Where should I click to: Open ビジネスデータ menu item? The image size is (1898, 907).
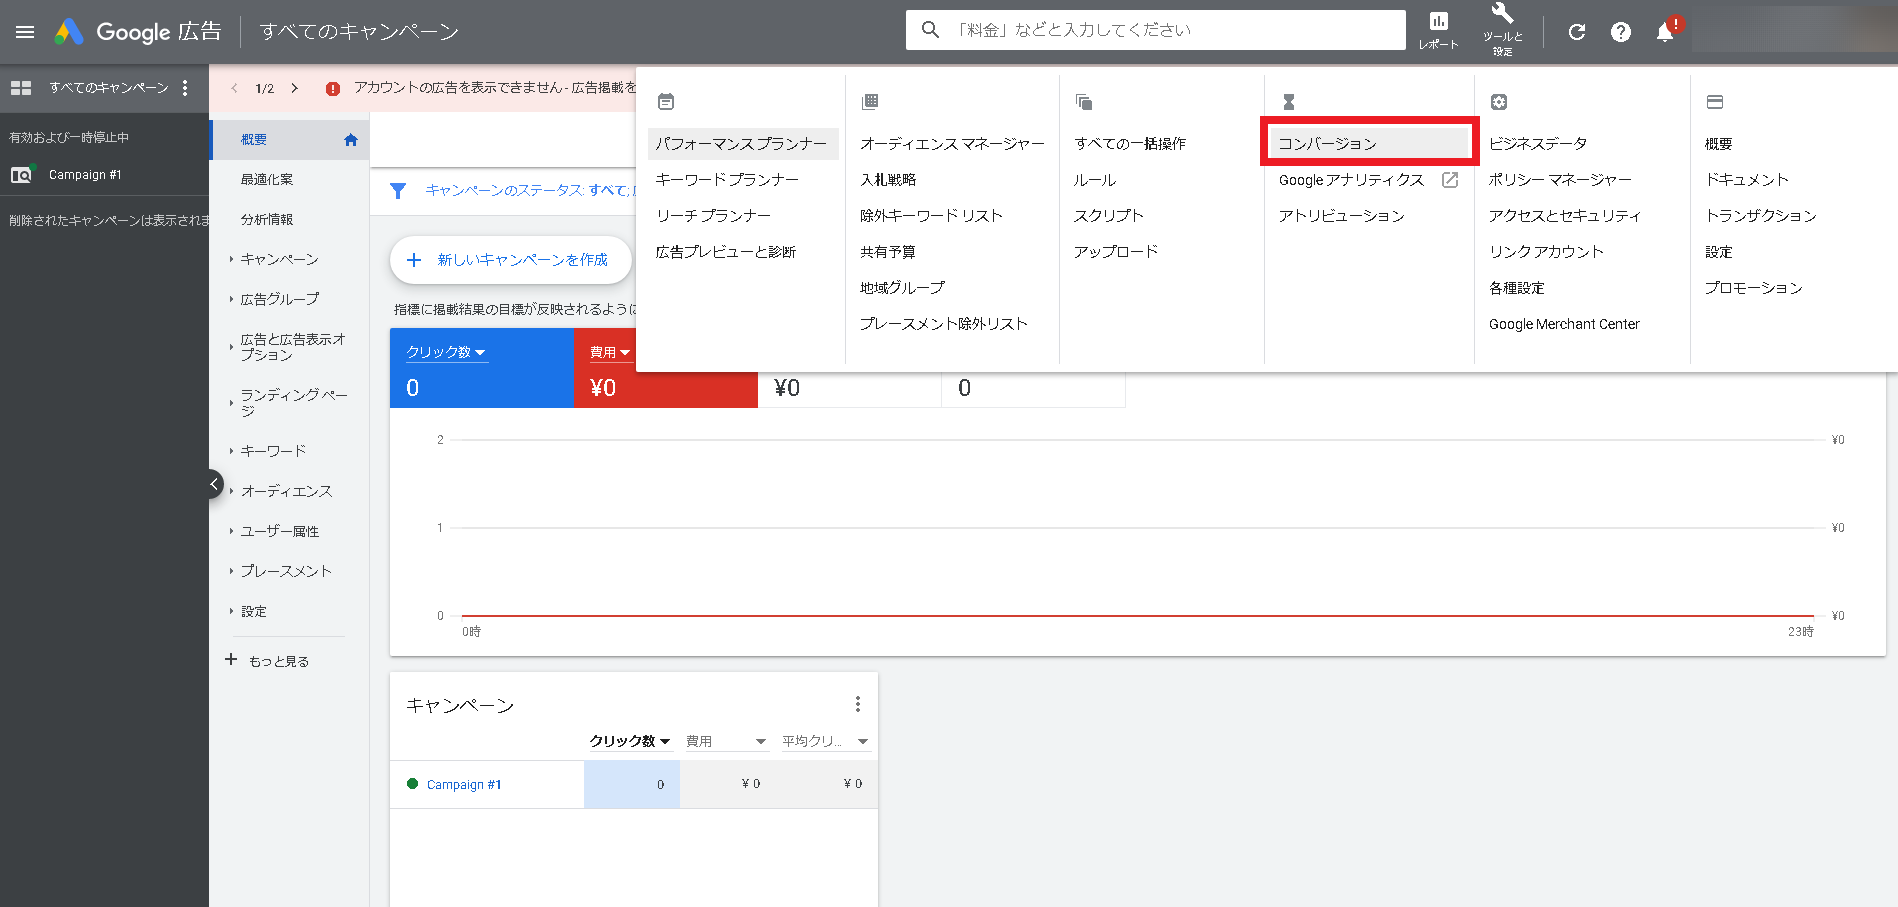pyautogui.click(x=1538, y=144)
